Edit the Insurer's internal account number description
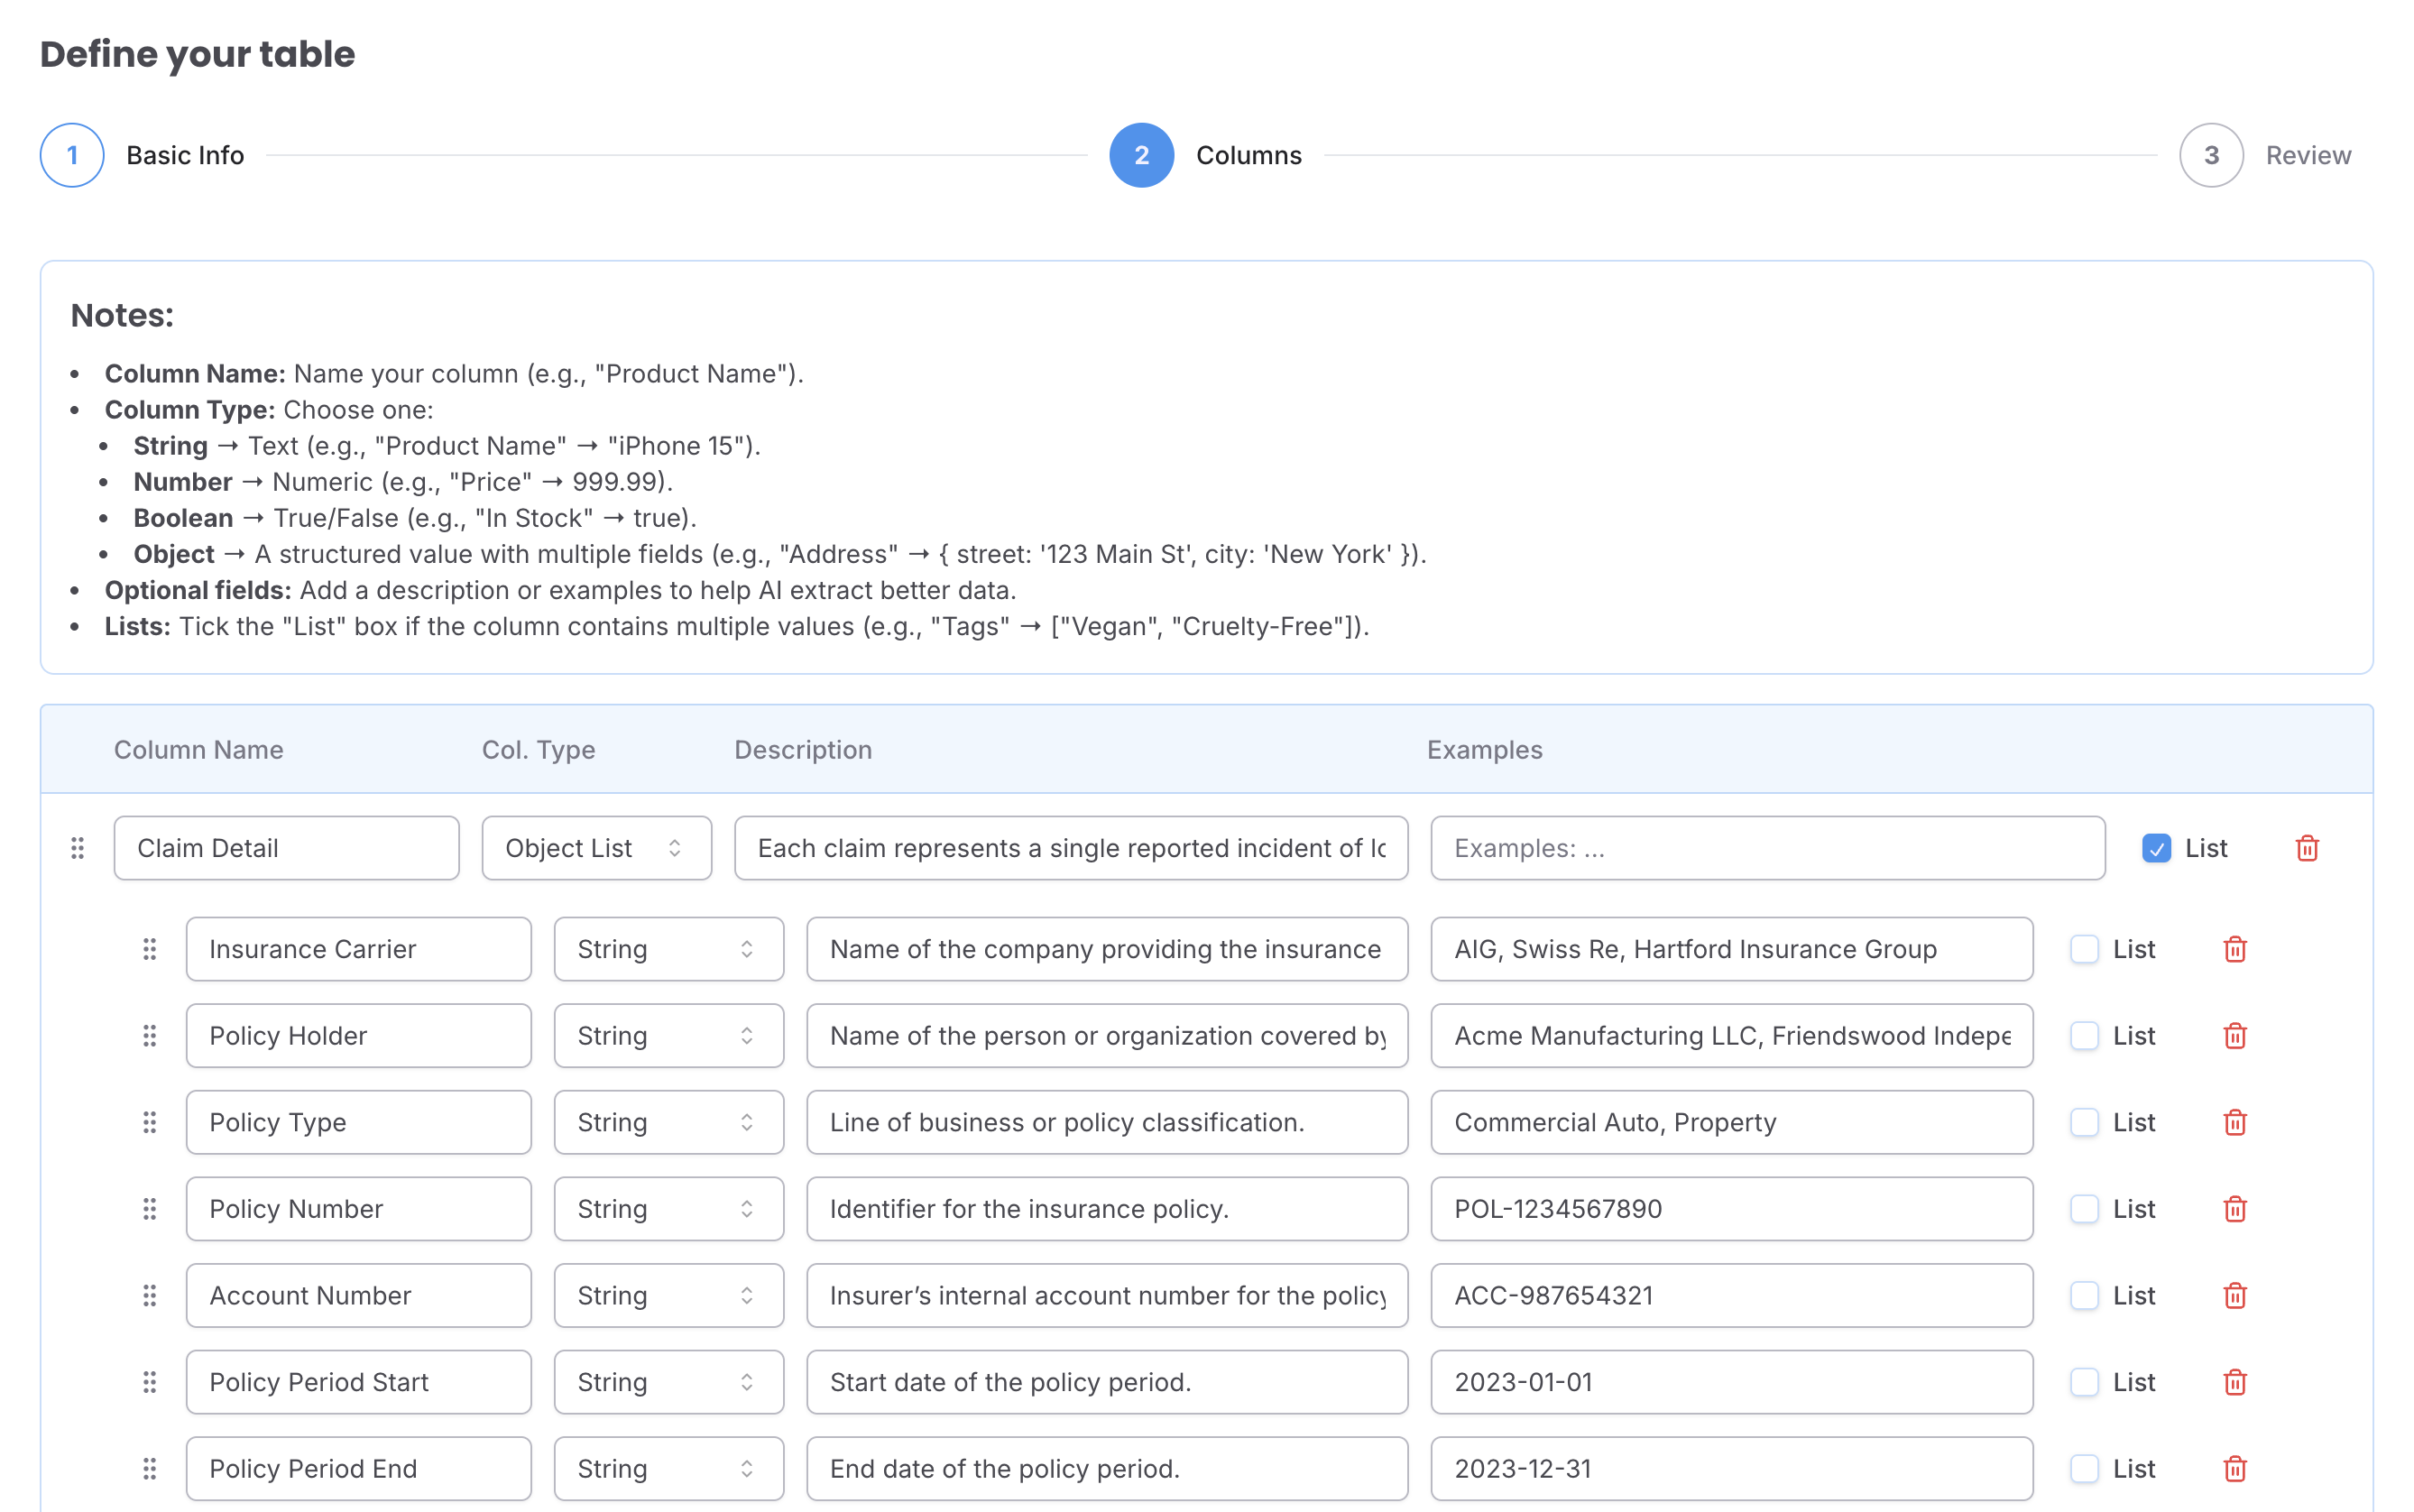 pyautogui.click(x=1107, y=1296)
